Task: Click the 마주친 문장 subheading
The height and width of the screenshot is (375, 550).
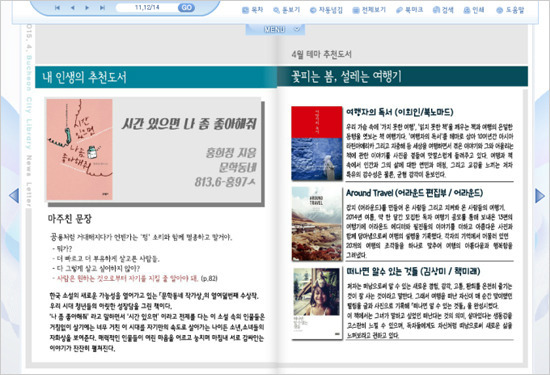Action: coord(70,219)
